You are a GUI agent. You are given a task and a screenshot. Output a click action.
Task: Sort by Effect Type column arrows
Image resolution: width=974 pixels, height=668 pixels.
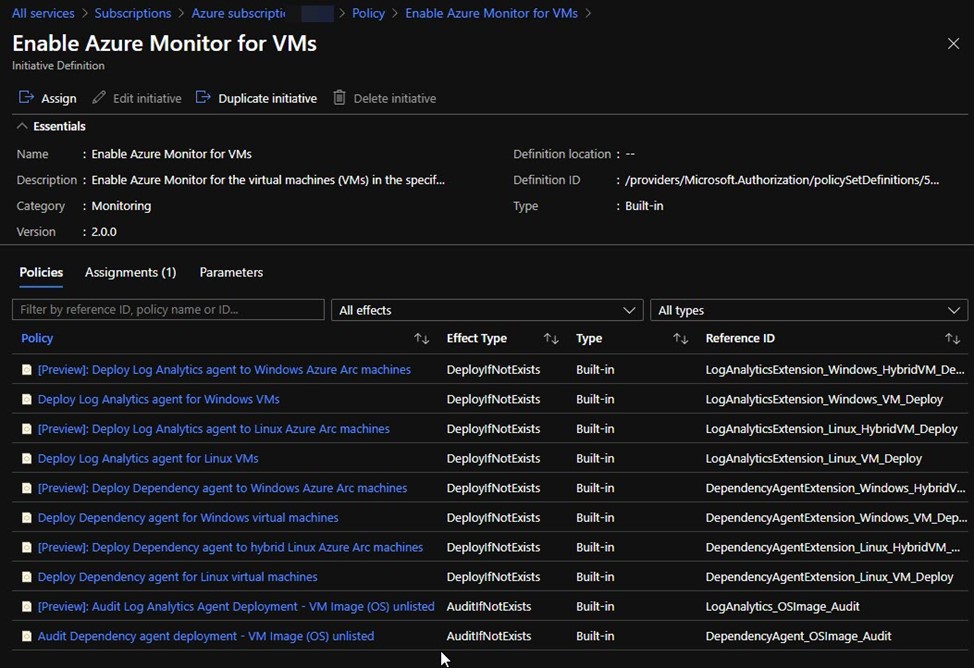click(x=551, y=339)
